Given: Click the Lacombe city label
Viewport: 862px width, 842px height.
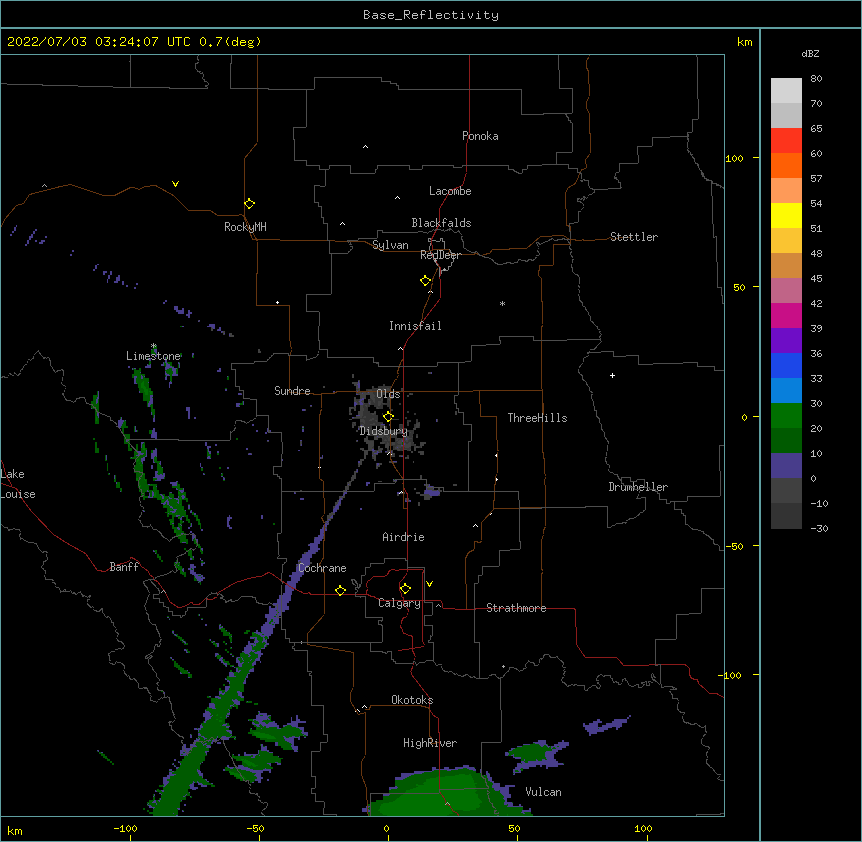Looking at the screenshot, I should [450, 191].
